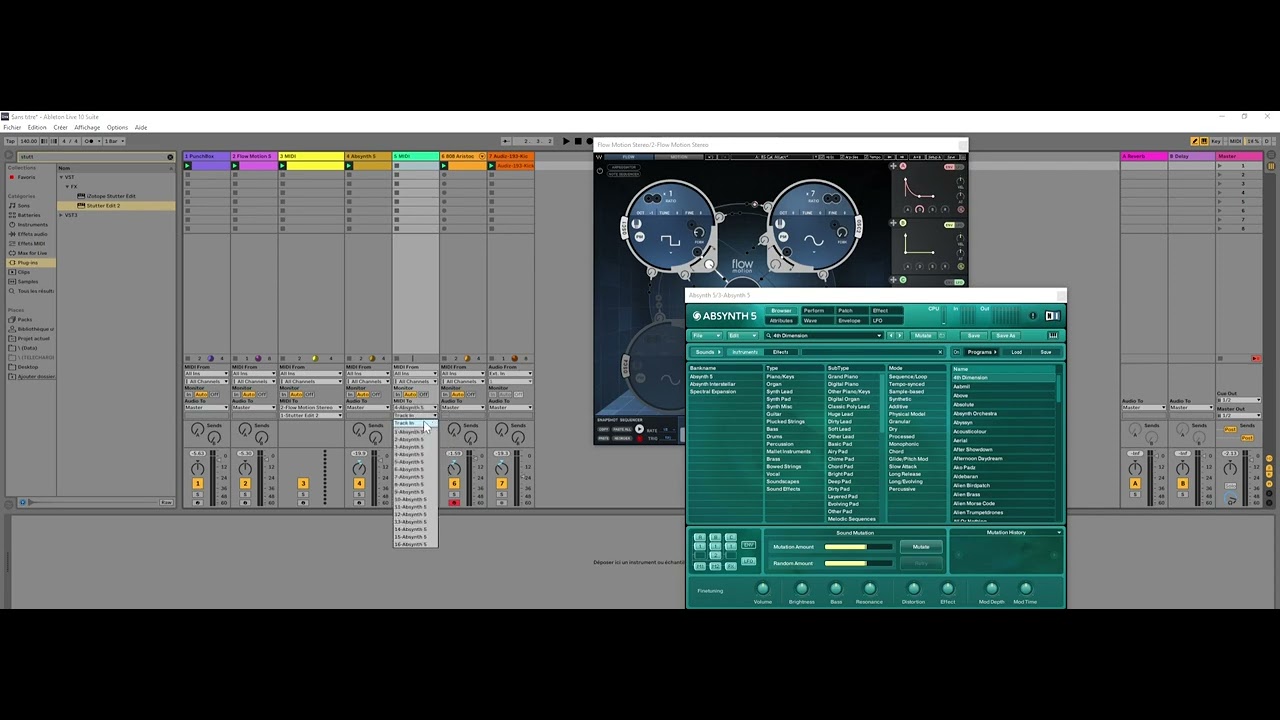Click the Save As button in Absynth
Viewport: 1280px width, 720px height.
(1004, 336)
